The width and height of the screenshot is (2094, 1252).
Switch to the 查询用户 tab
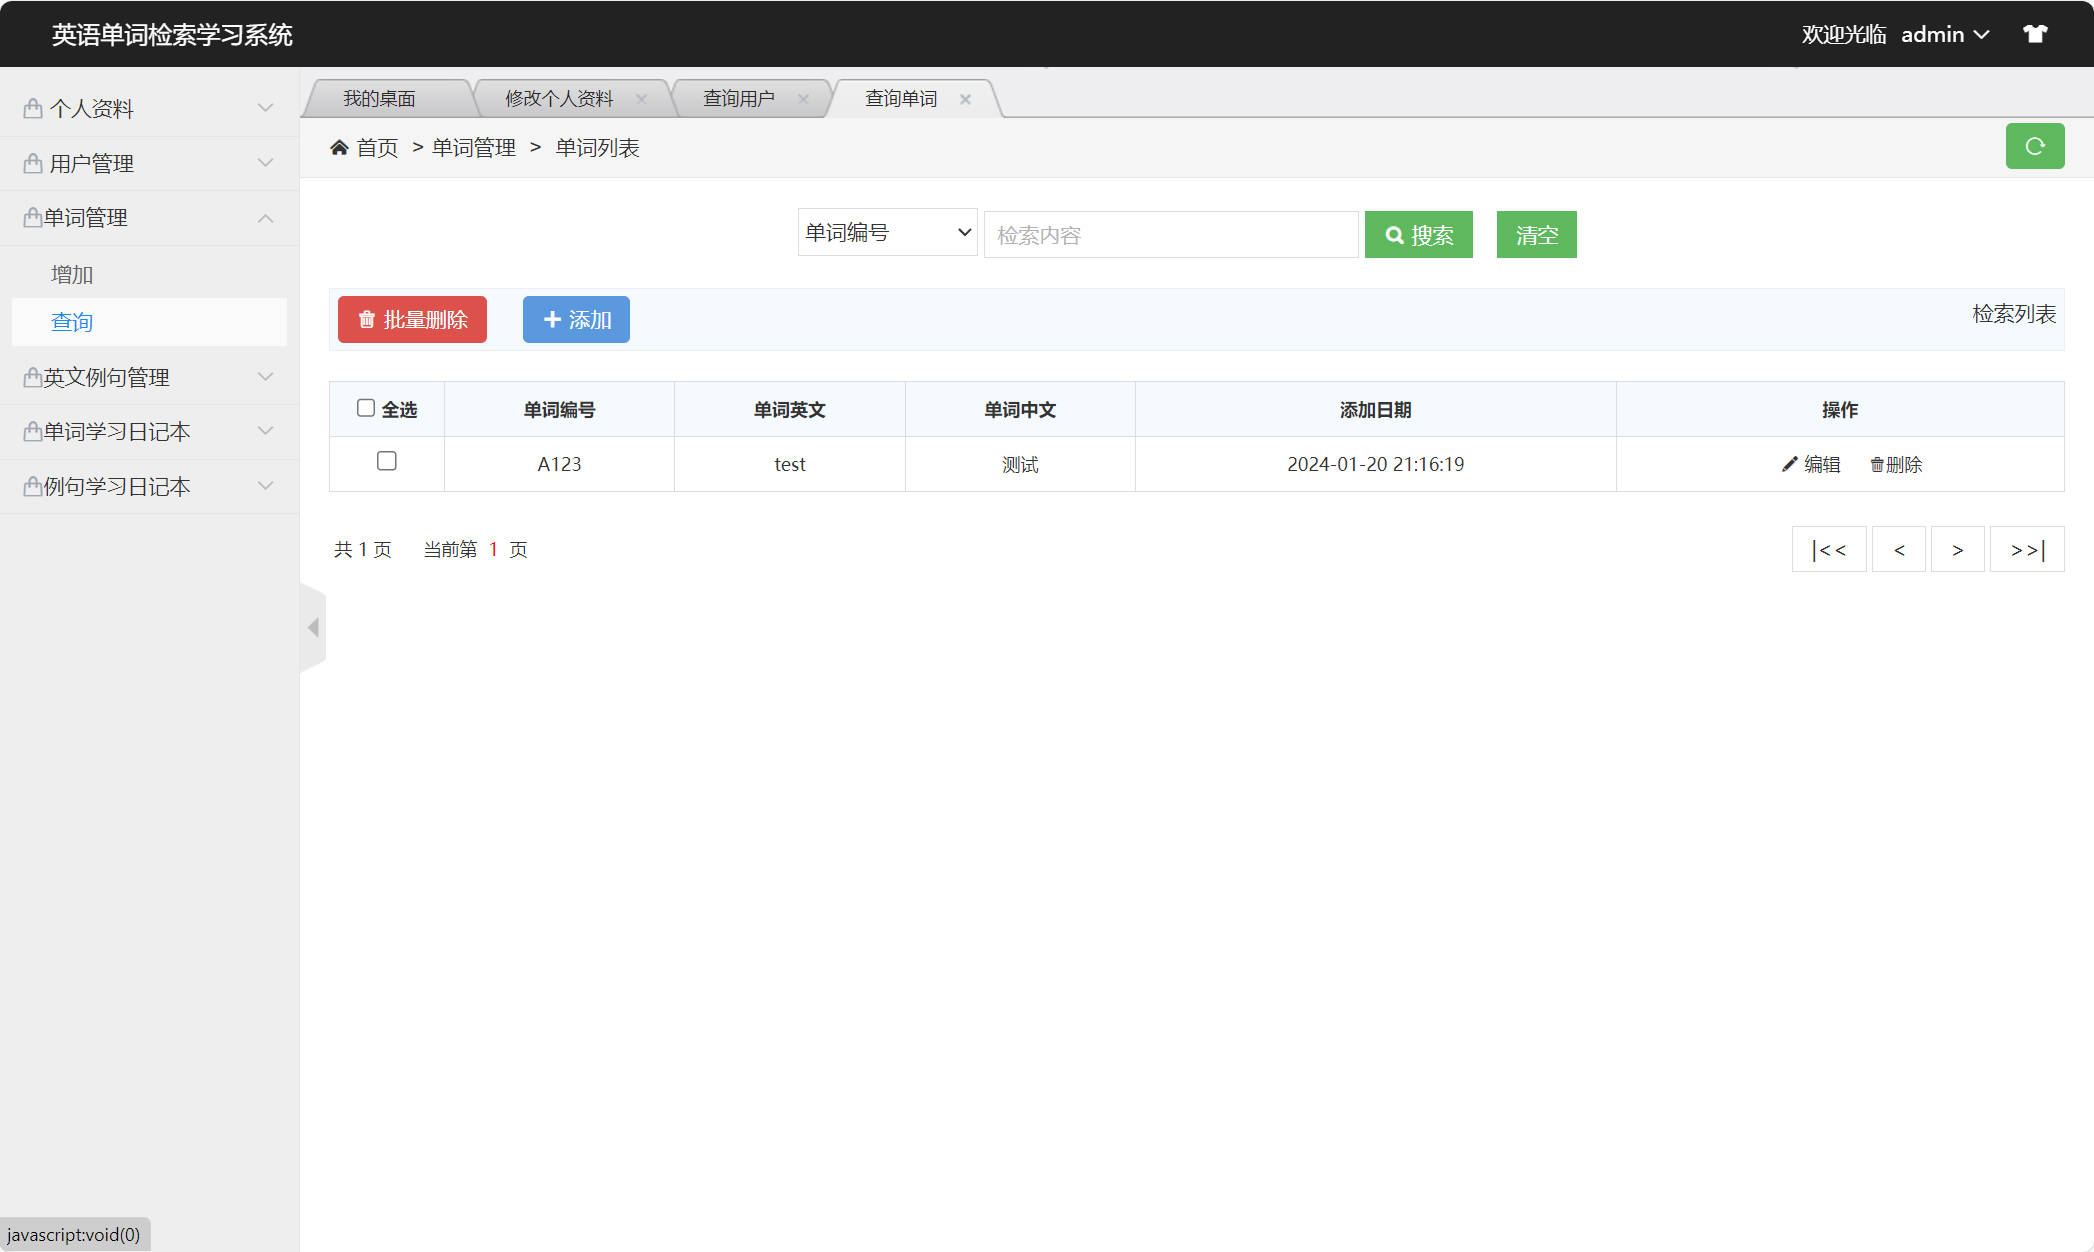[738, 97]
